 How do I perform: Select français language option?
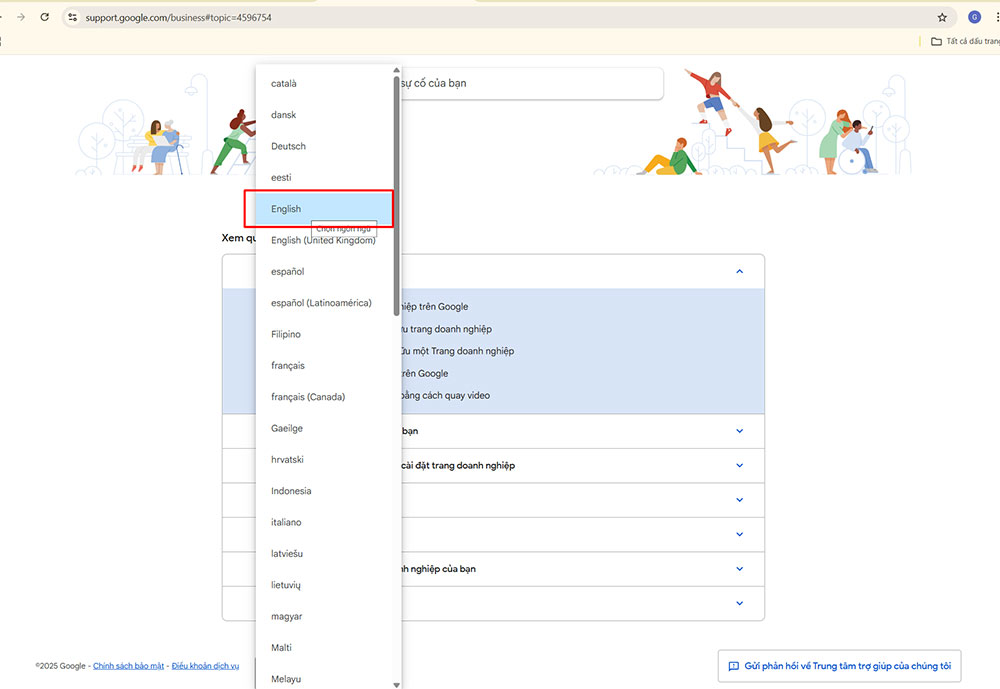click(325, 366)
